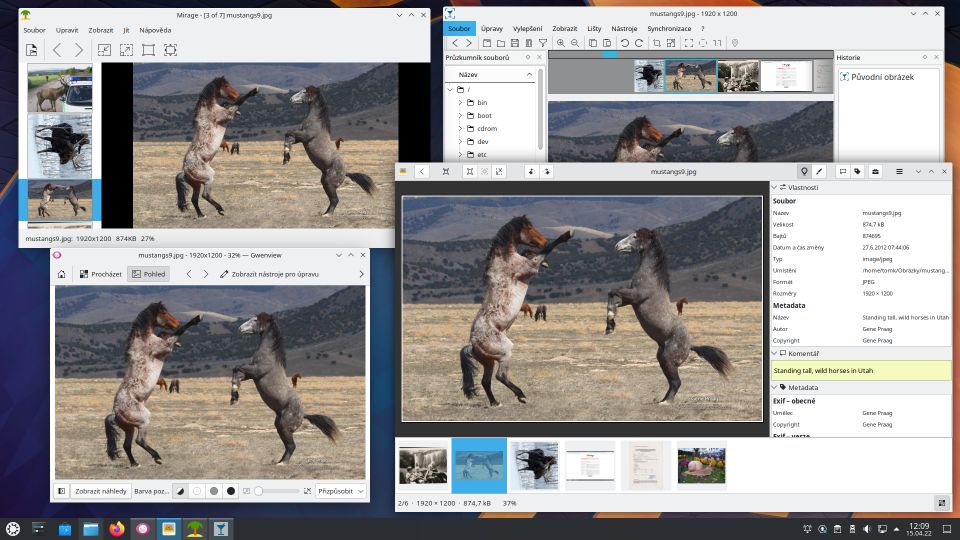Open Firefox from the taskbar
The height and width of the screenshot is (540, 960).
click(116, 529)
